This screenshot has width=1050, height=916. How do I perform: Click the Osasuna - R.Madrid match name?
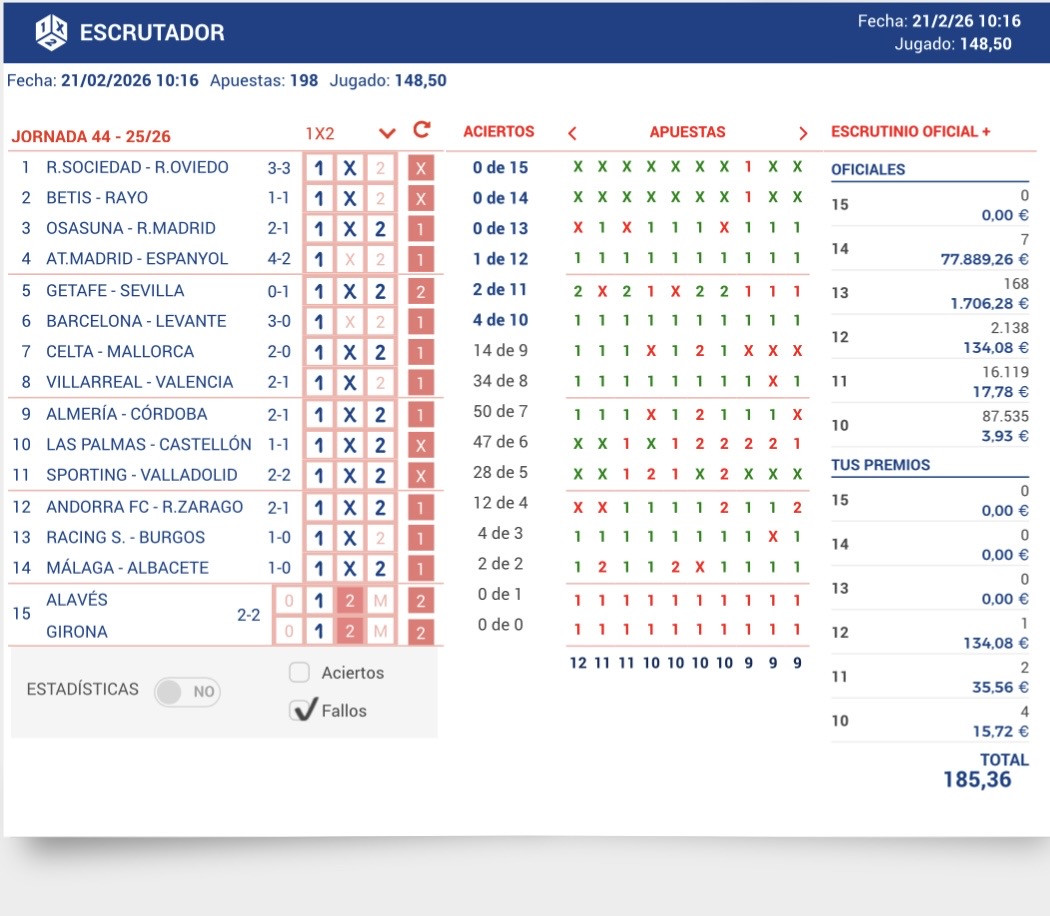click(x=131, y=228)
